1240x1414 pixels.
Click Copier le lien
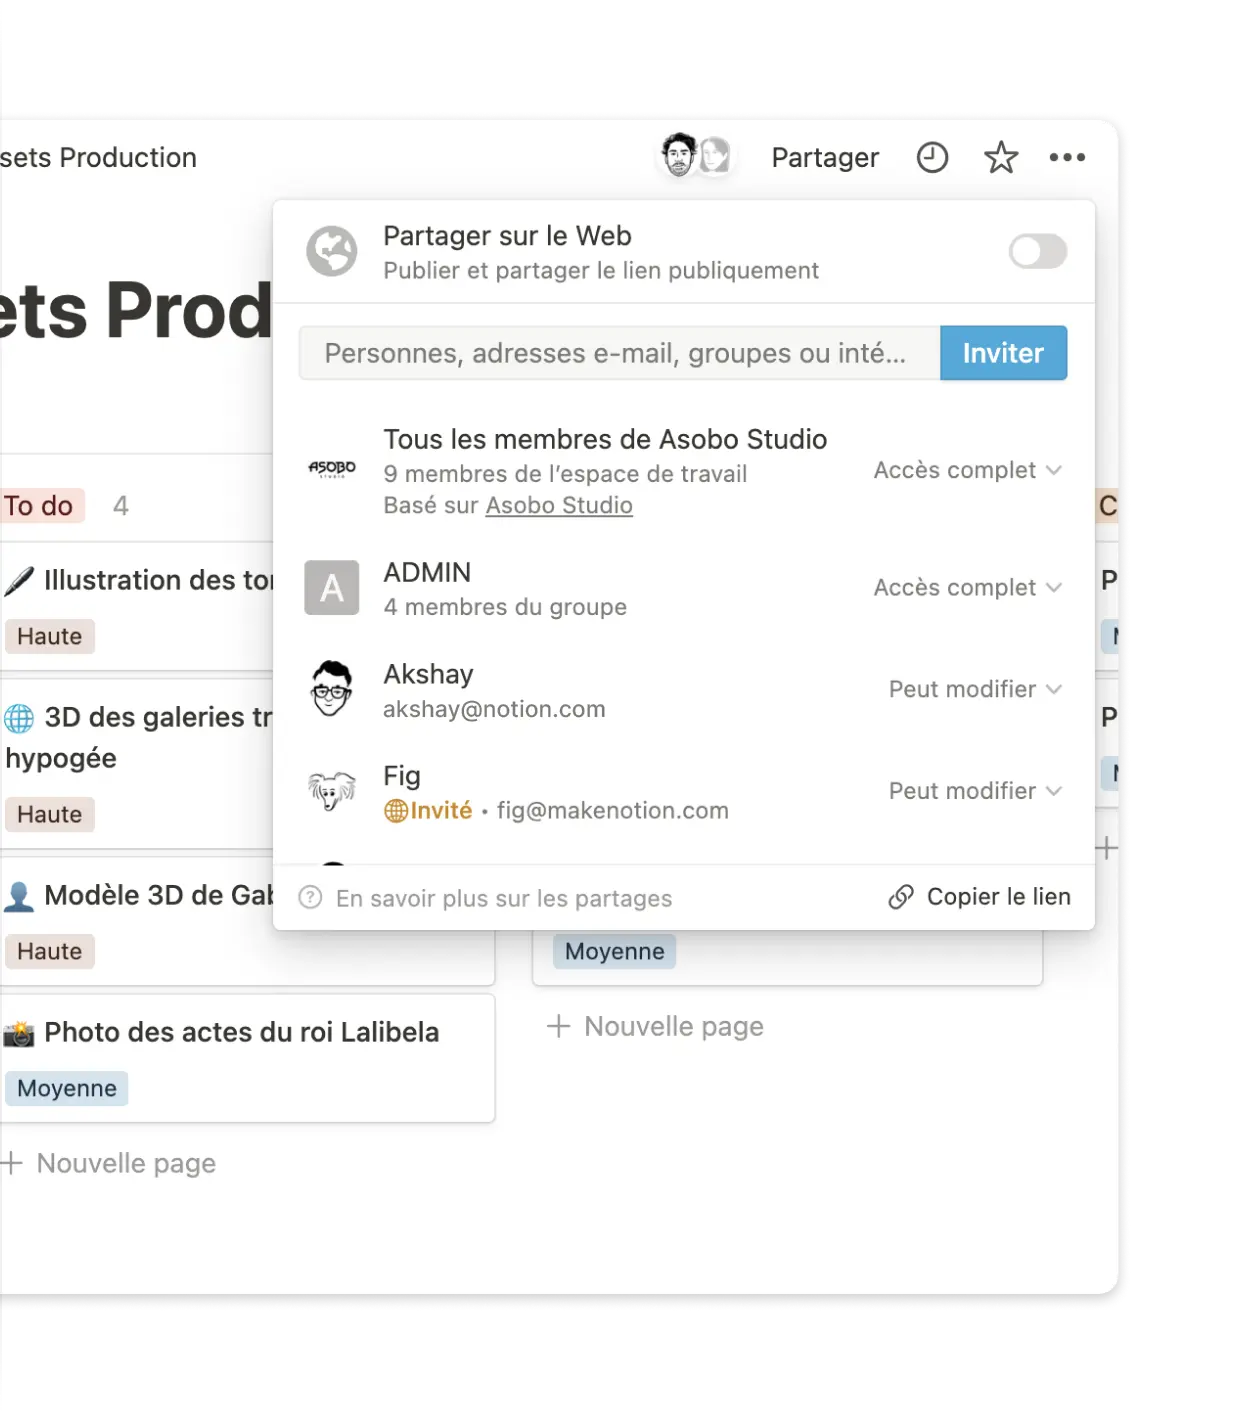tap(980, 897)
